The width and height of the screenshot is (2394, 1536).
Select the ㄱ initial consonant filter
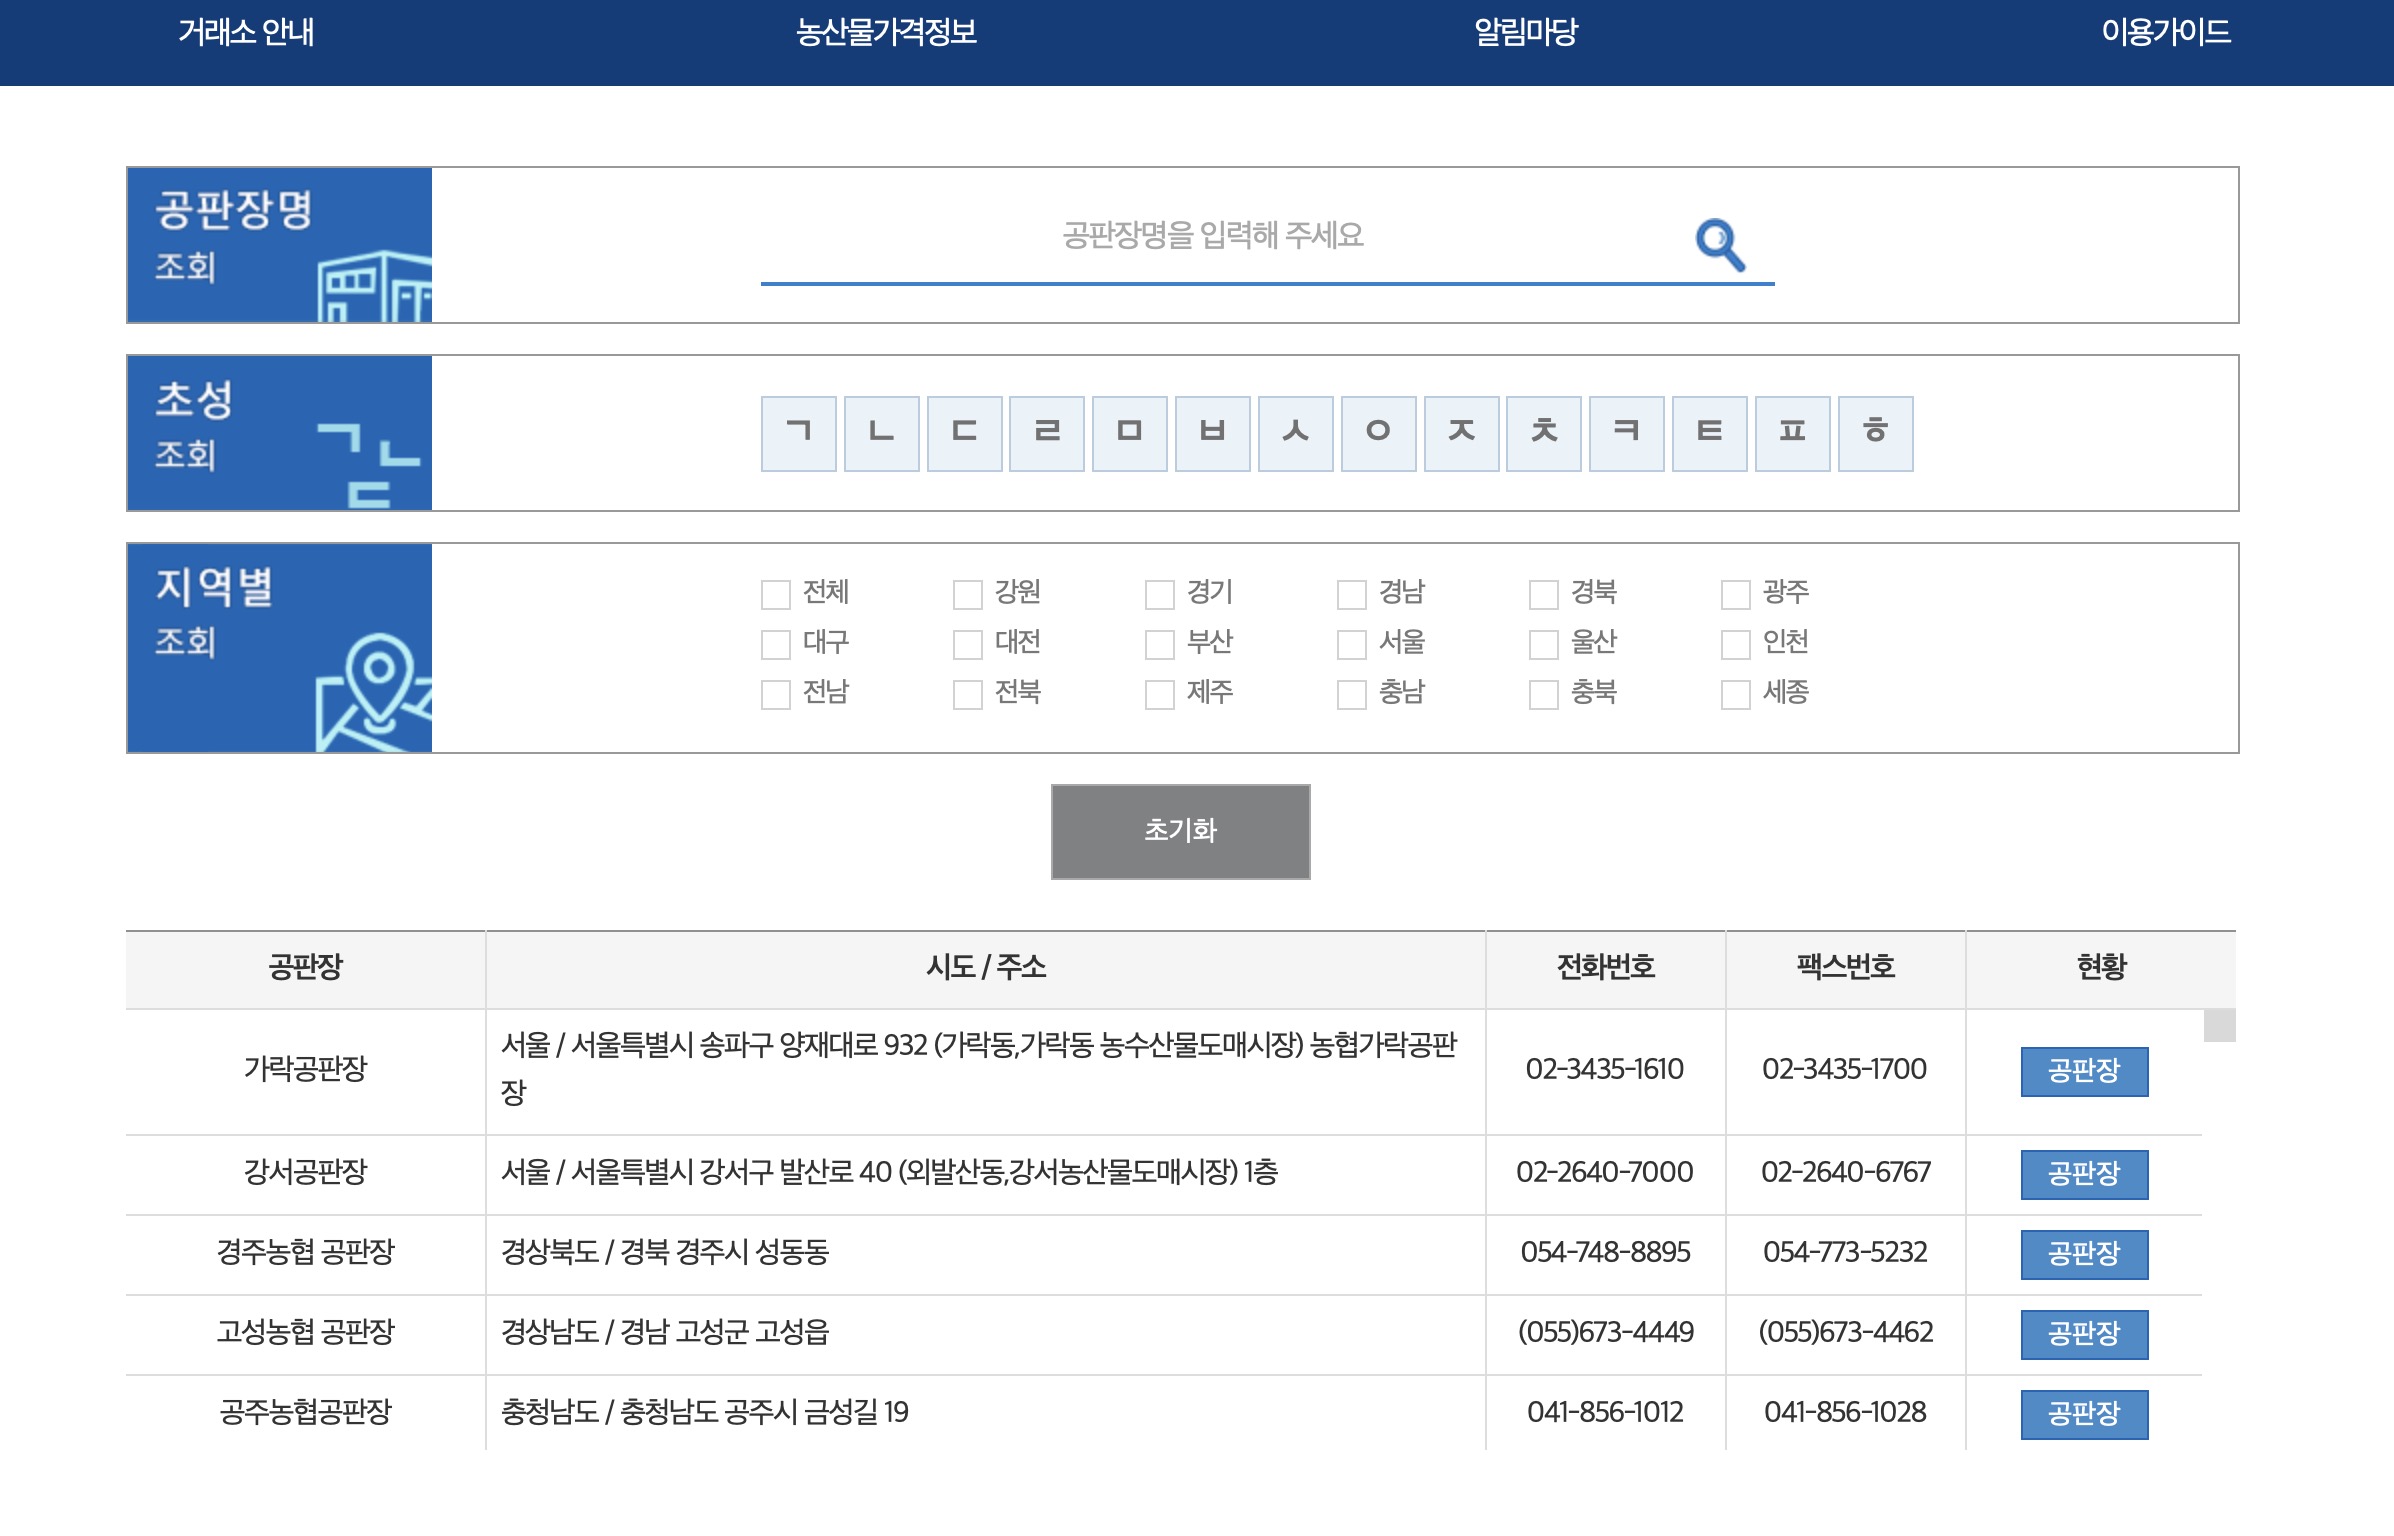tap(798, 433)
